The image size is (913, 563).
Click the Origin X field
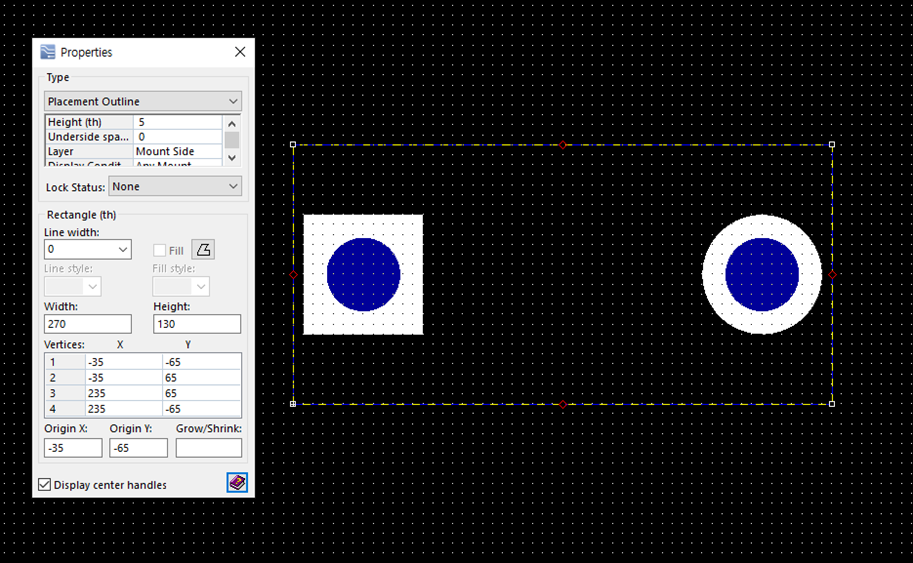coord(73,448)
